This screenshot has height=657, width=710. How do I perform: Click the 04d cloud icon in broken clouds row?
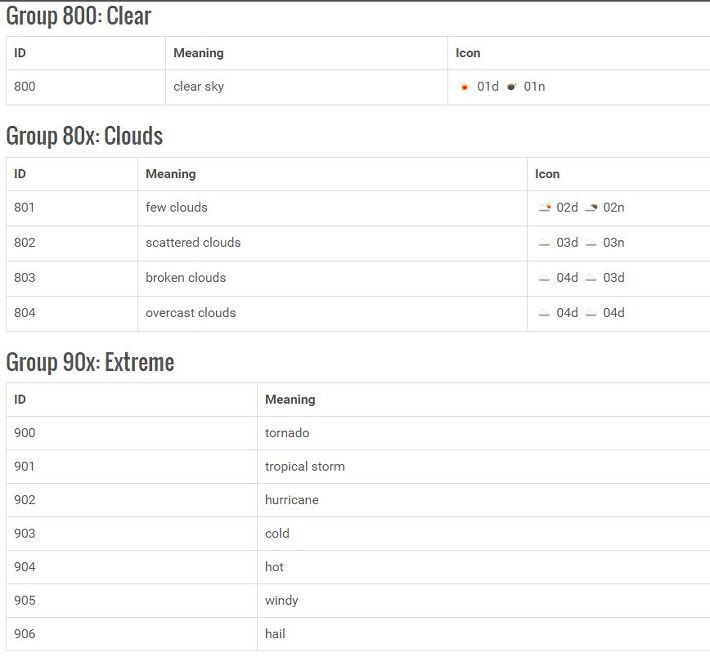click(x=544, y=278)
